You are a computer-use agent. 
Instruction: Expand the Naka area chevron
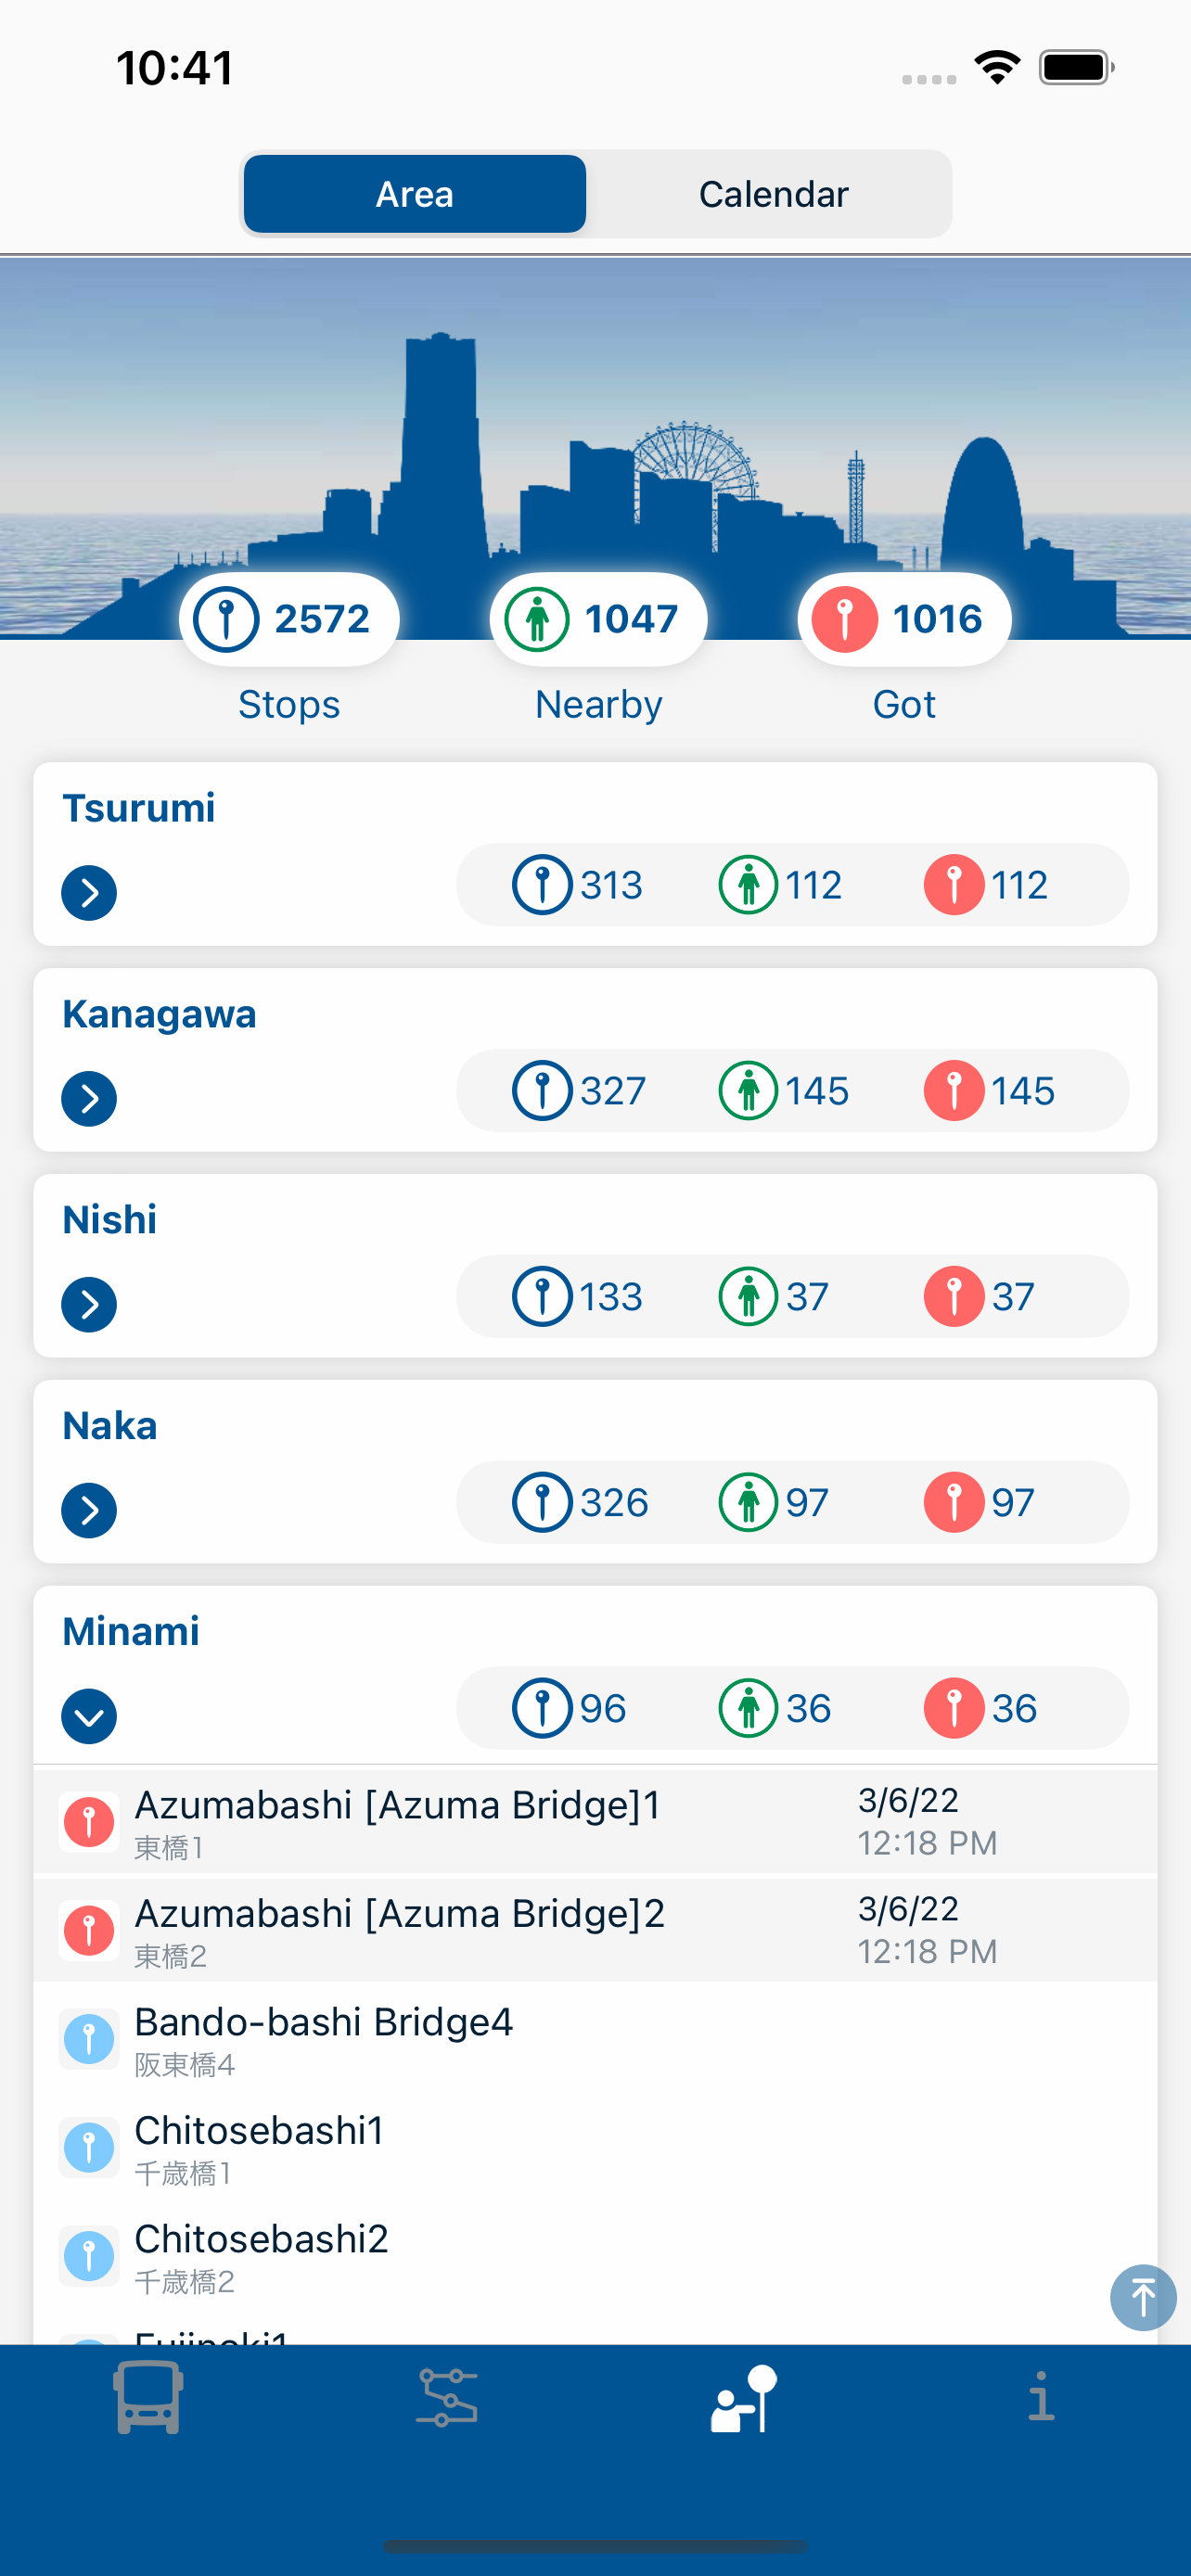point(89,1510)
